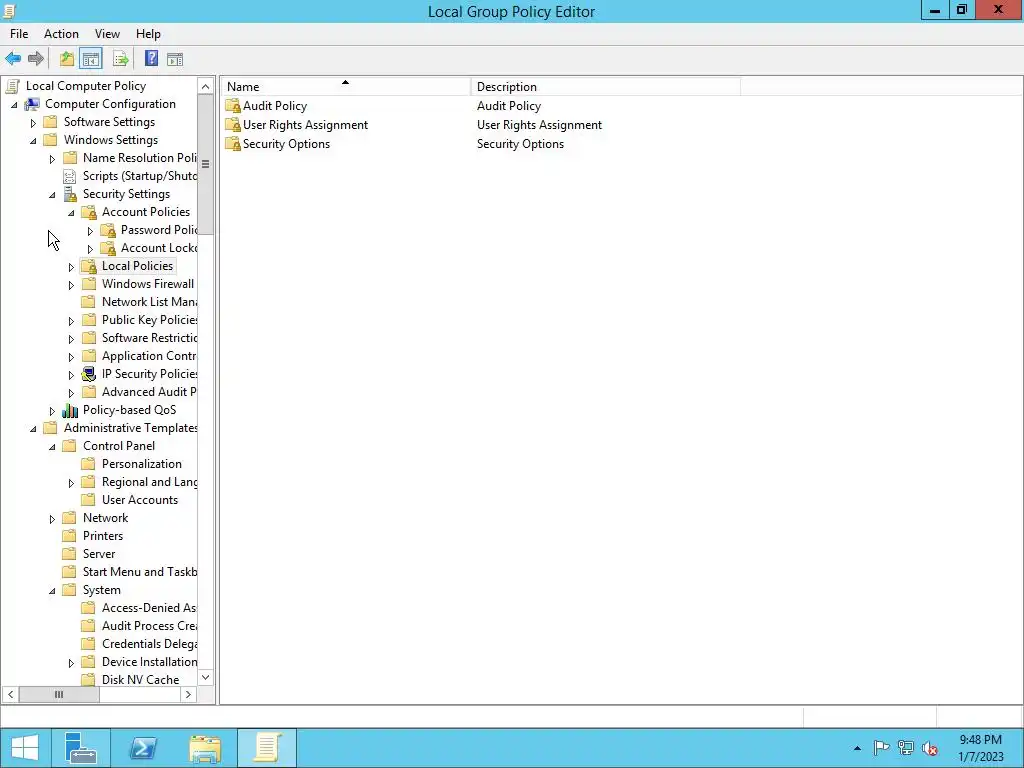
Task: Select Disk NV Cache in tree
Action: click(x=140, y=680)
